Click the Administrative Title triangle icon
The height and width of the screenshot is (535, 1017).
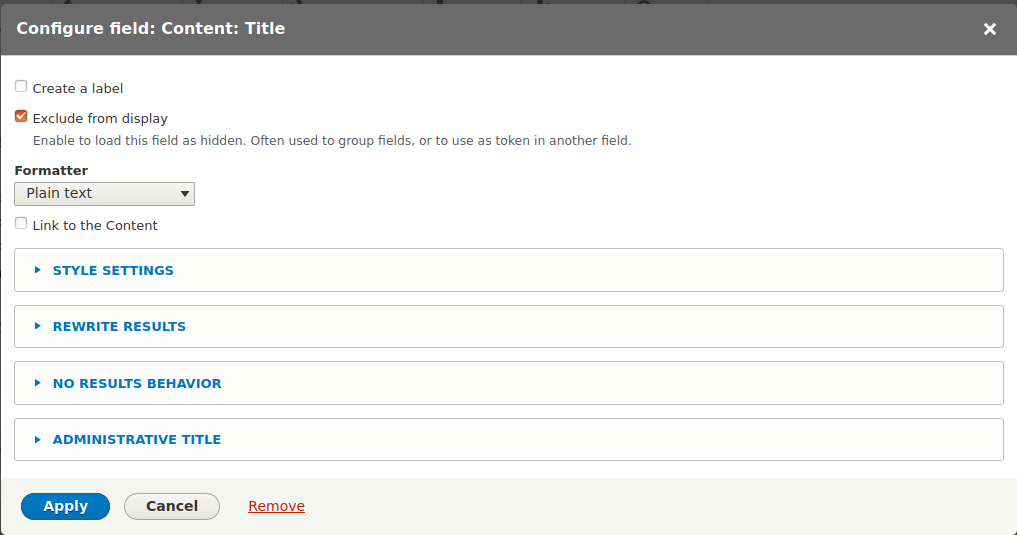pos(38,439)
